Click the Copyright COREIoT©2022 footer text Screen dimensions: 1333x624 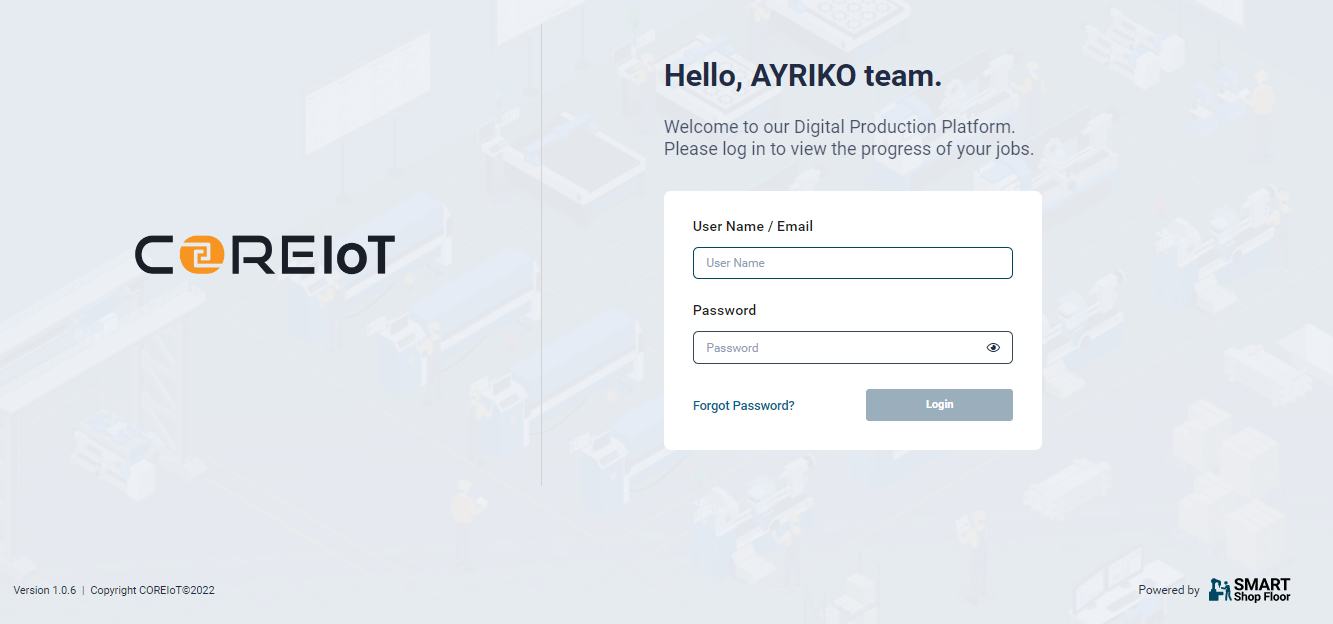[x=152, y=591]
